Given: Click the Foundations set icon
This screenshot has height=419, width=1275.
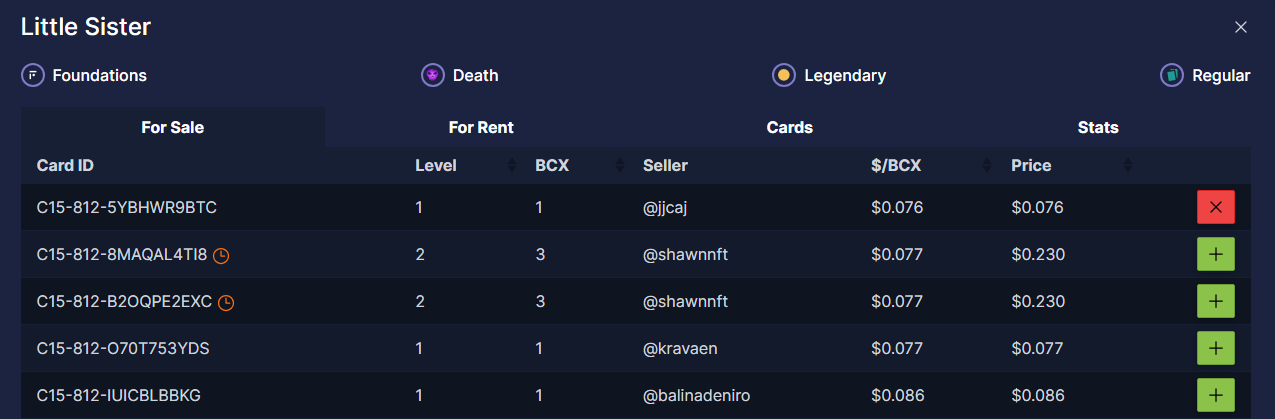Looking at the screenshot, I should [33, 75].
